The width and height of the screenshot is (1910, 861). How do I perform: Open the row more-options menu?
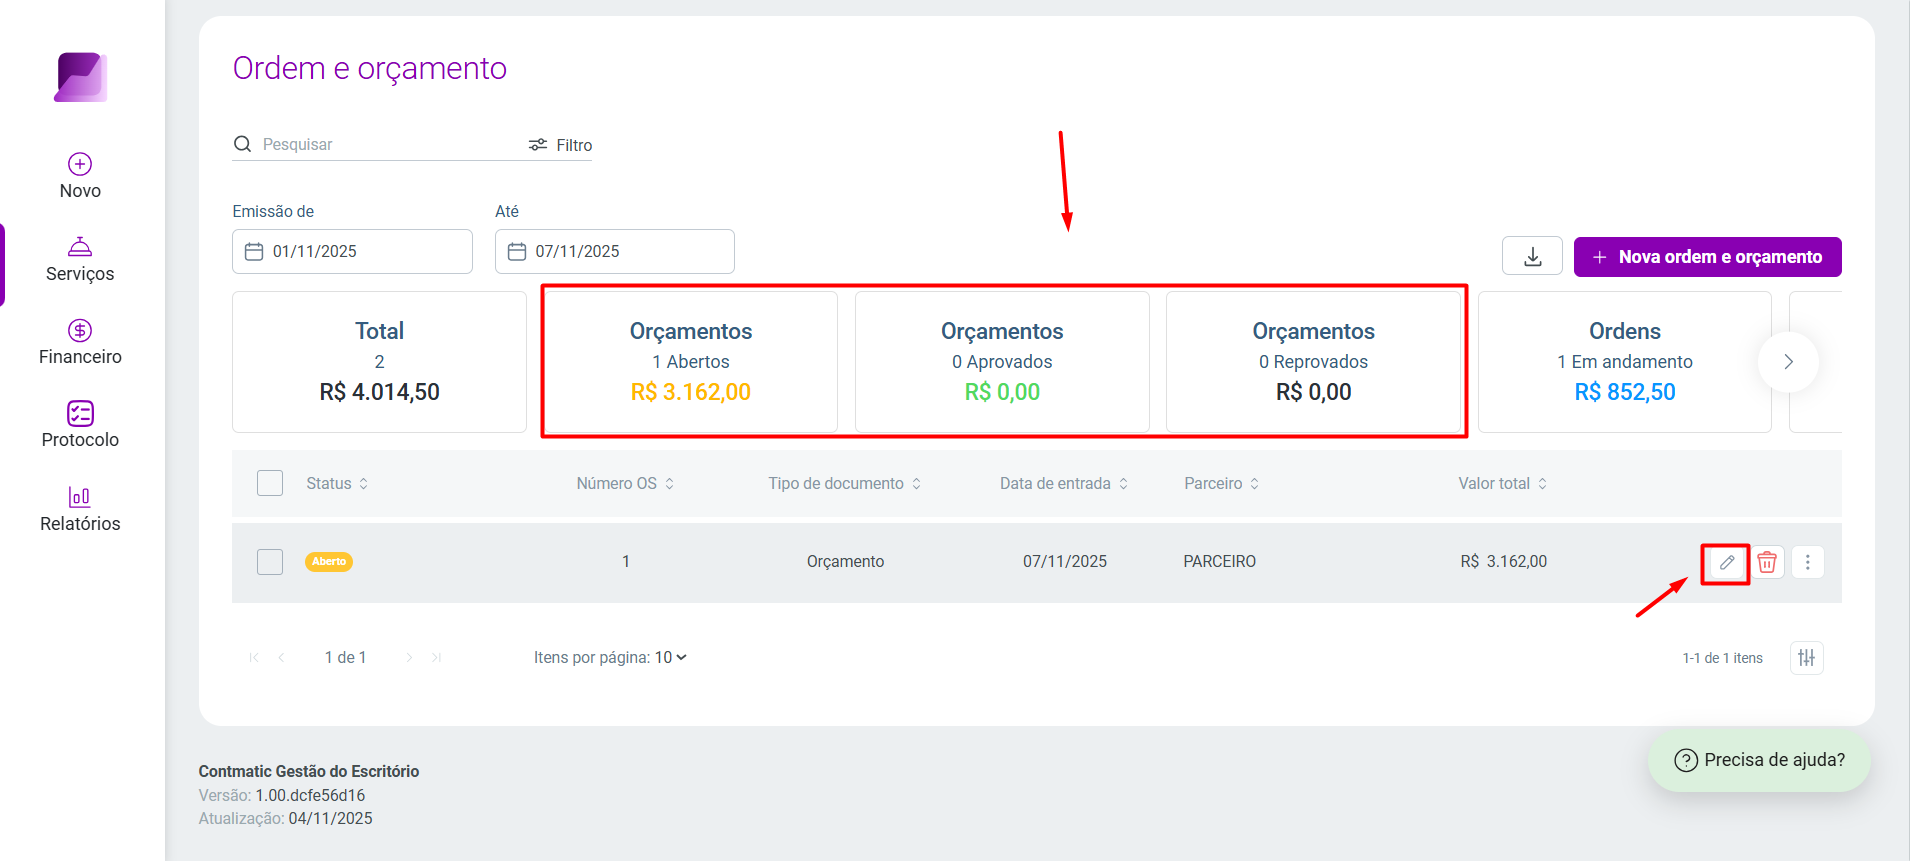point(1808,563)
